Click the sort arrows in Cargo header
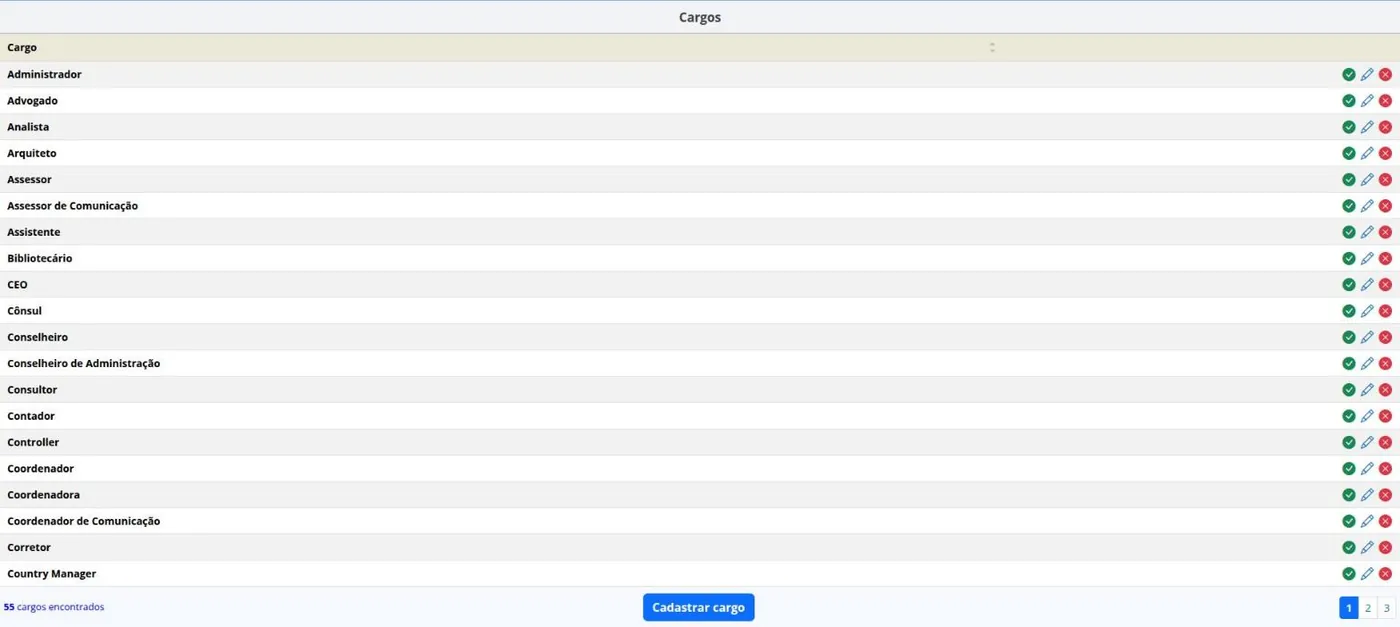Image resolution: width=1400 pixels, height=627 pixels. [992, 47]
